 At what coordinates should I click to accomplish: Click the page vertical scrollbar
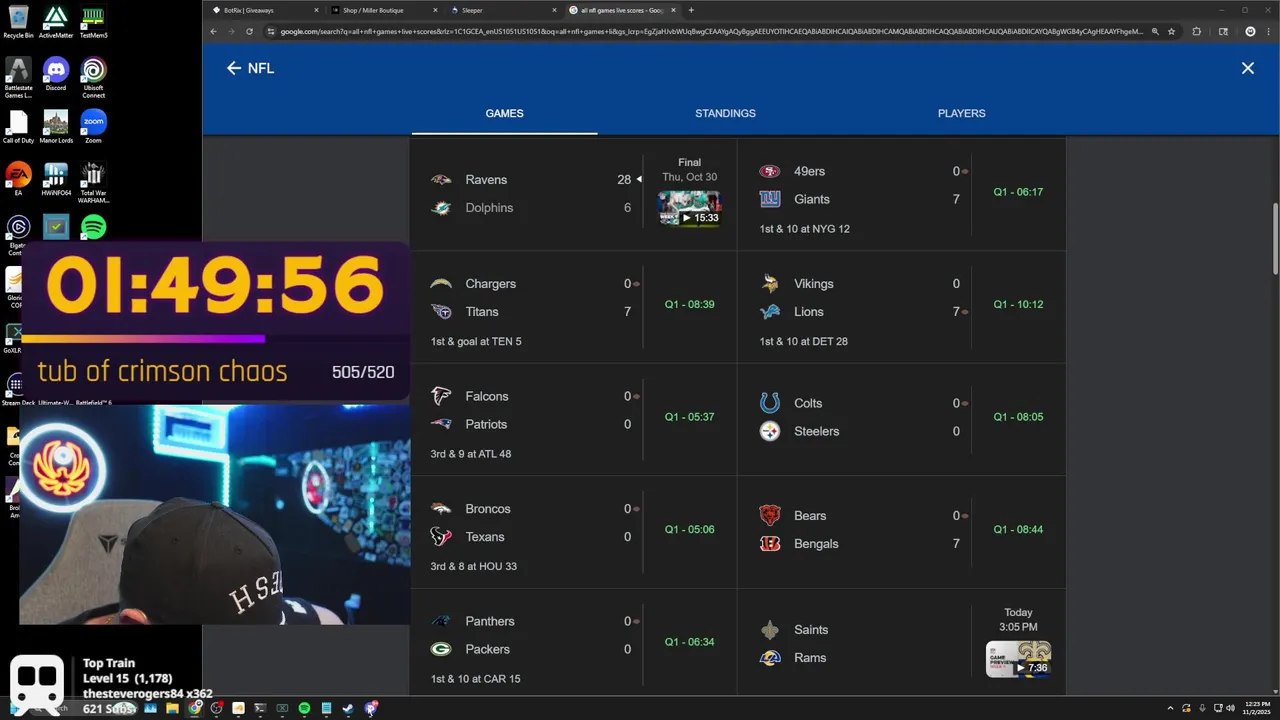coord(1274,240)
